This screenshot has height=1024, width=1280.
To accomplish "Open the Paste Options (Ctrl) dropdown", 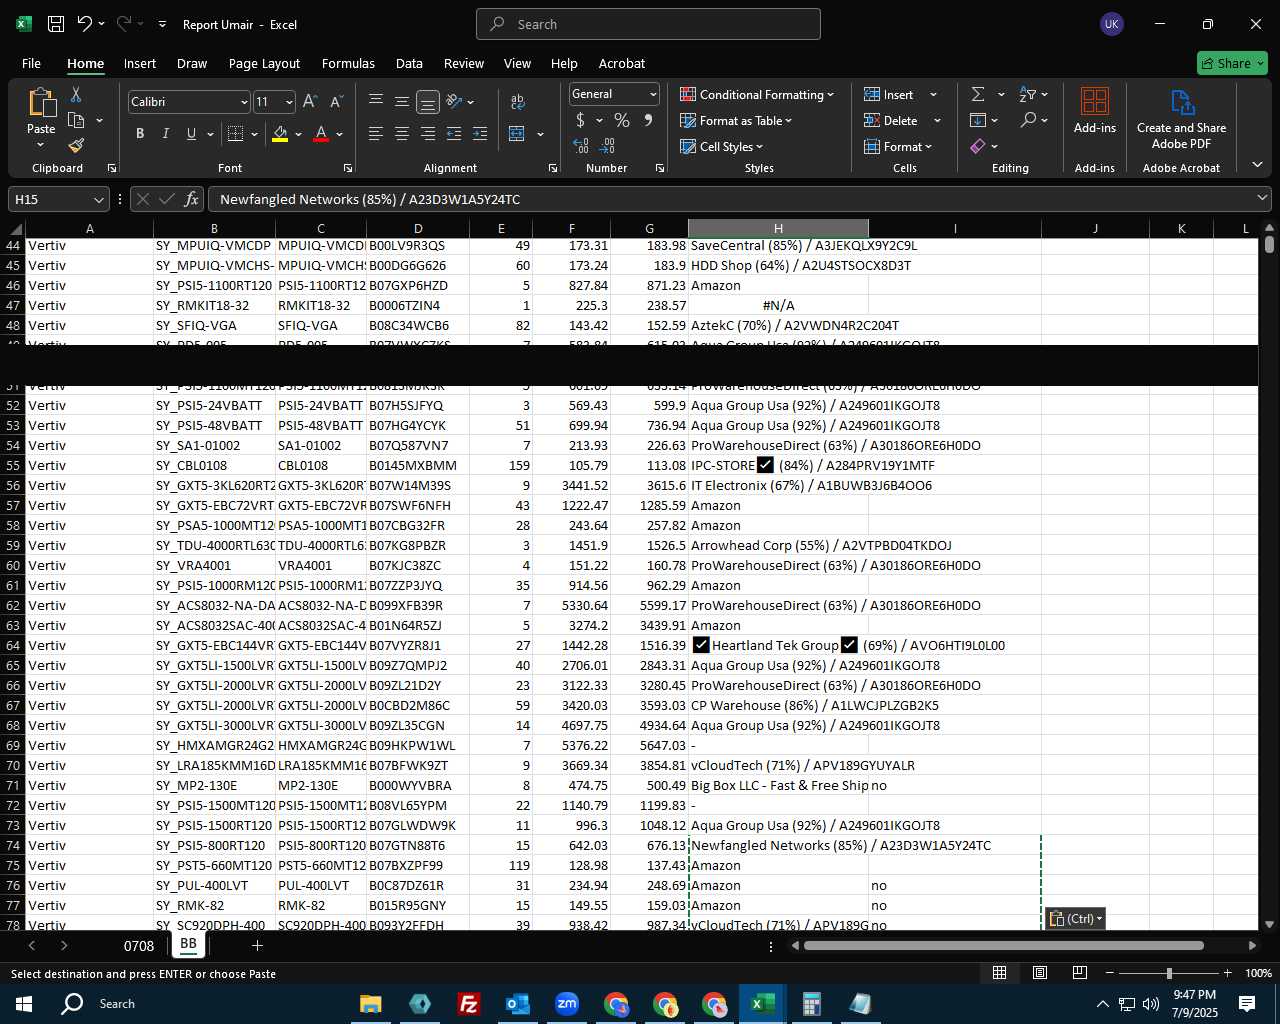I will (1075, 918).
